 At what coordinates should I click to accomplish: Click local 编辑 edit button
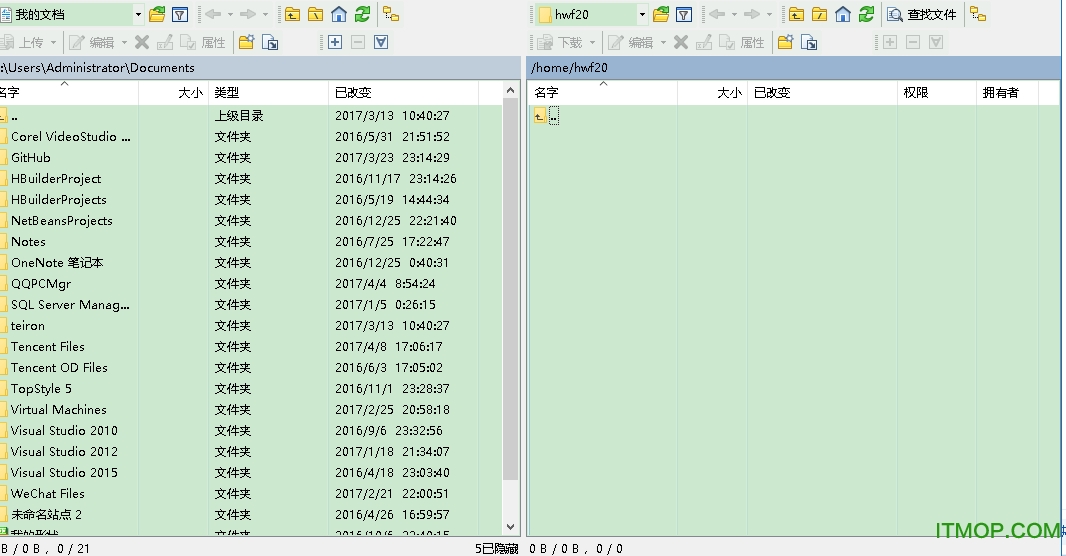(92, 42)
